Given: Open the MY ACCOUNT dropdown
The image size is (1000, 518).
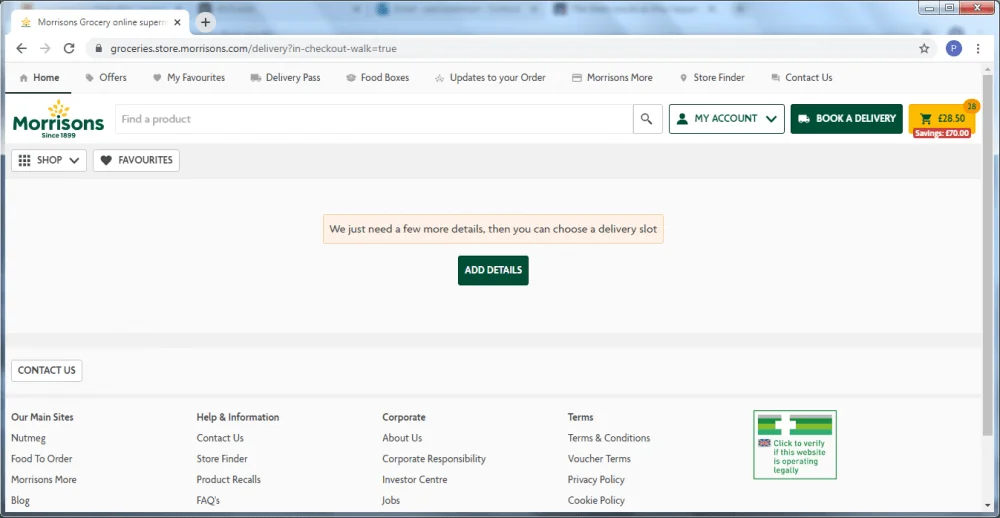Looking at the screenshot, I should pos(726,119).
